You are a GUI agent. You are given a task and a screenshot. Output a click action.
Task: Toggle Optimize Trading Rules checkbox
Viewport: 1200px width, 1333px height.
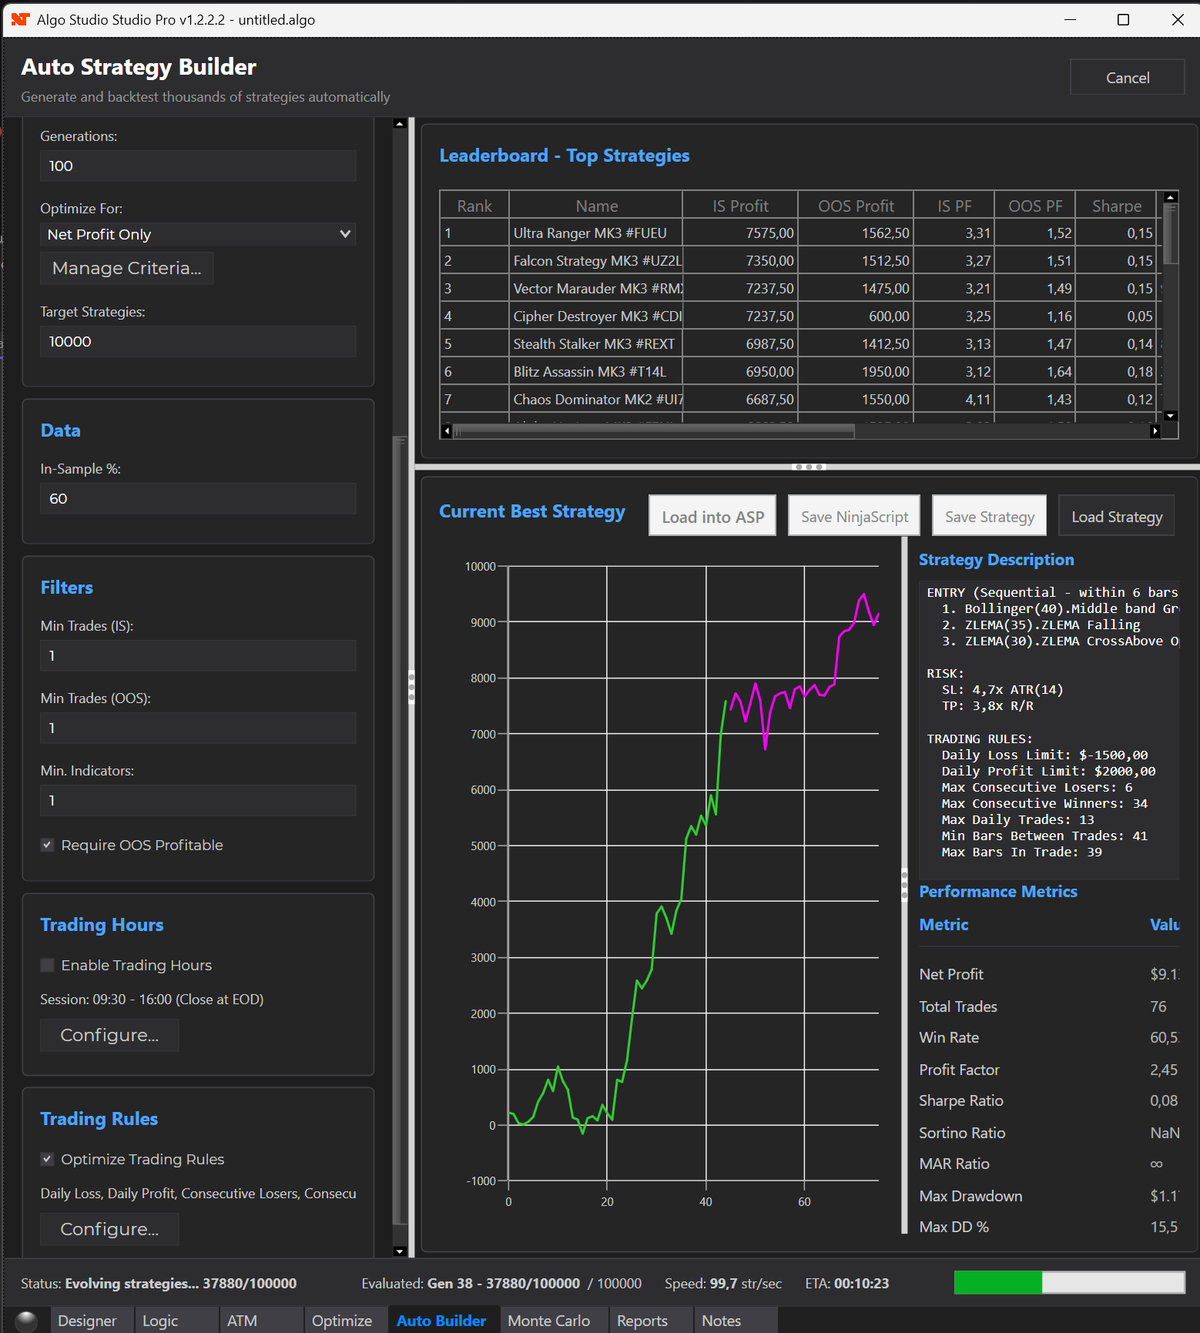[47, 1159]
